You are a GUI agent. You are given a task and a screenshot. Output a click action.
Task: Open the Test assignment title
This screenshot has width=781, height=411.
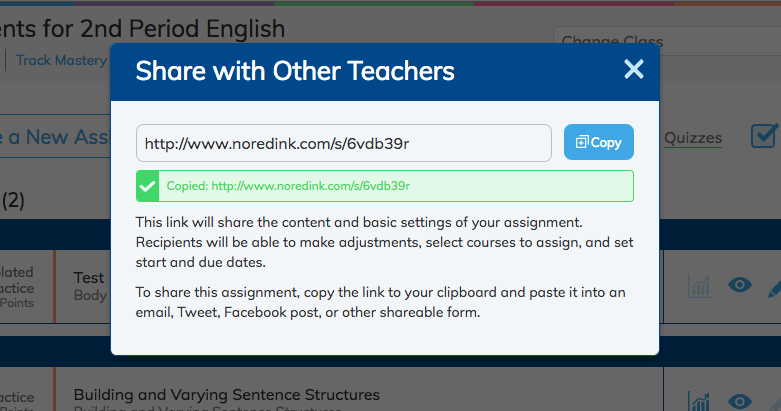[x=89, y=277]
